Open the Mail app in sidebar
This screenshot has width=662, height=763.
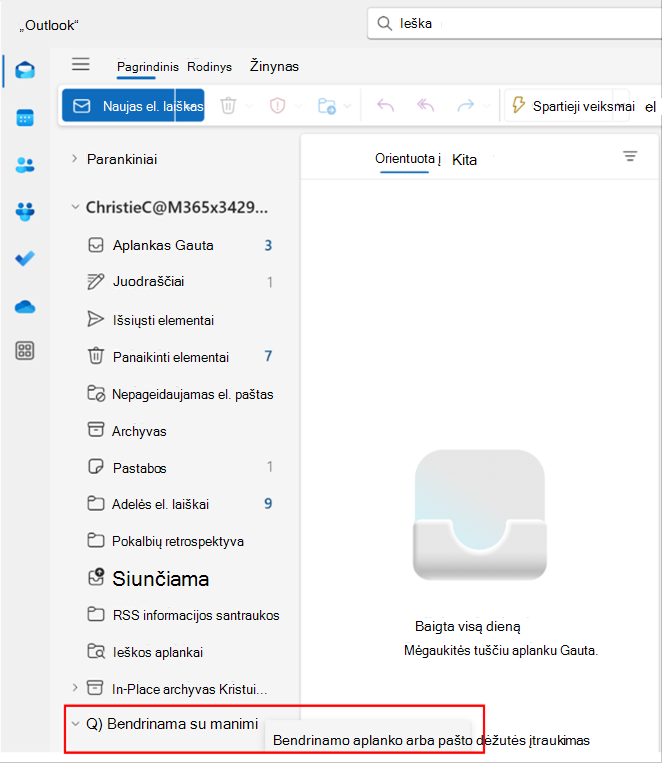(25, 70)
